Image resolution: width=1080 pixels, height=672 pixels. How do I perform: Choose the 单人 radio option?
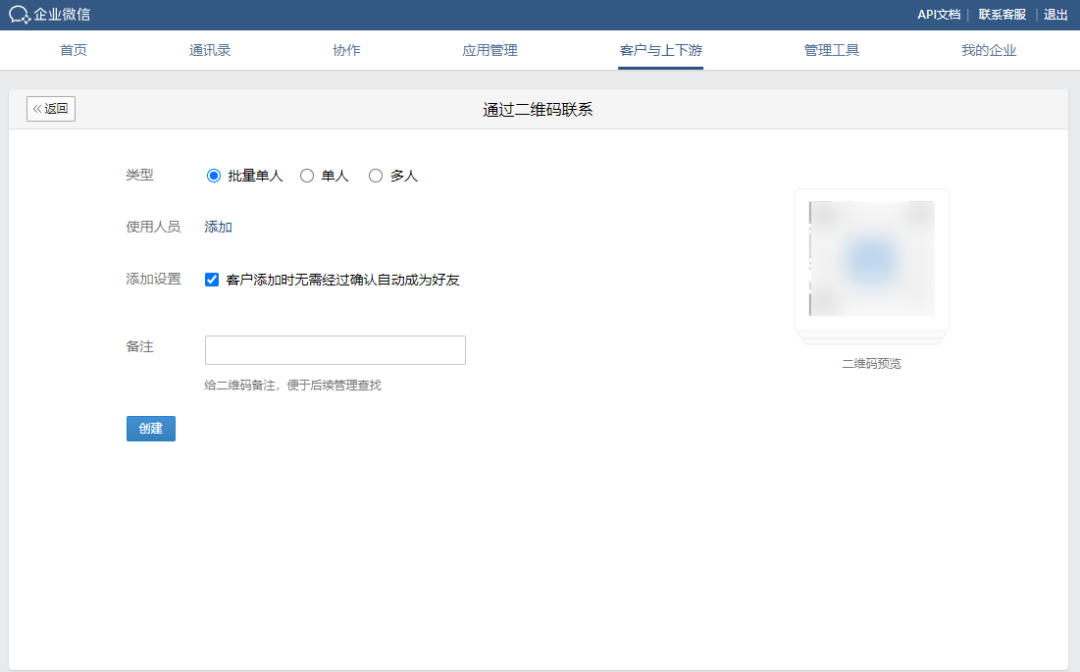tap(307, 176)
